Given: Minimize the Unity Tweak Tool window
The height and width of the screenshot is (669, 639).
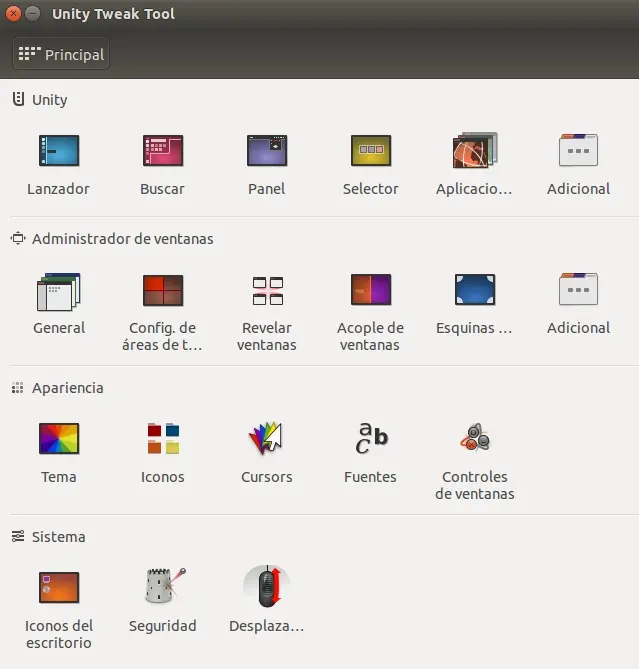Looking at the screenshot, I should click(32, 14).
